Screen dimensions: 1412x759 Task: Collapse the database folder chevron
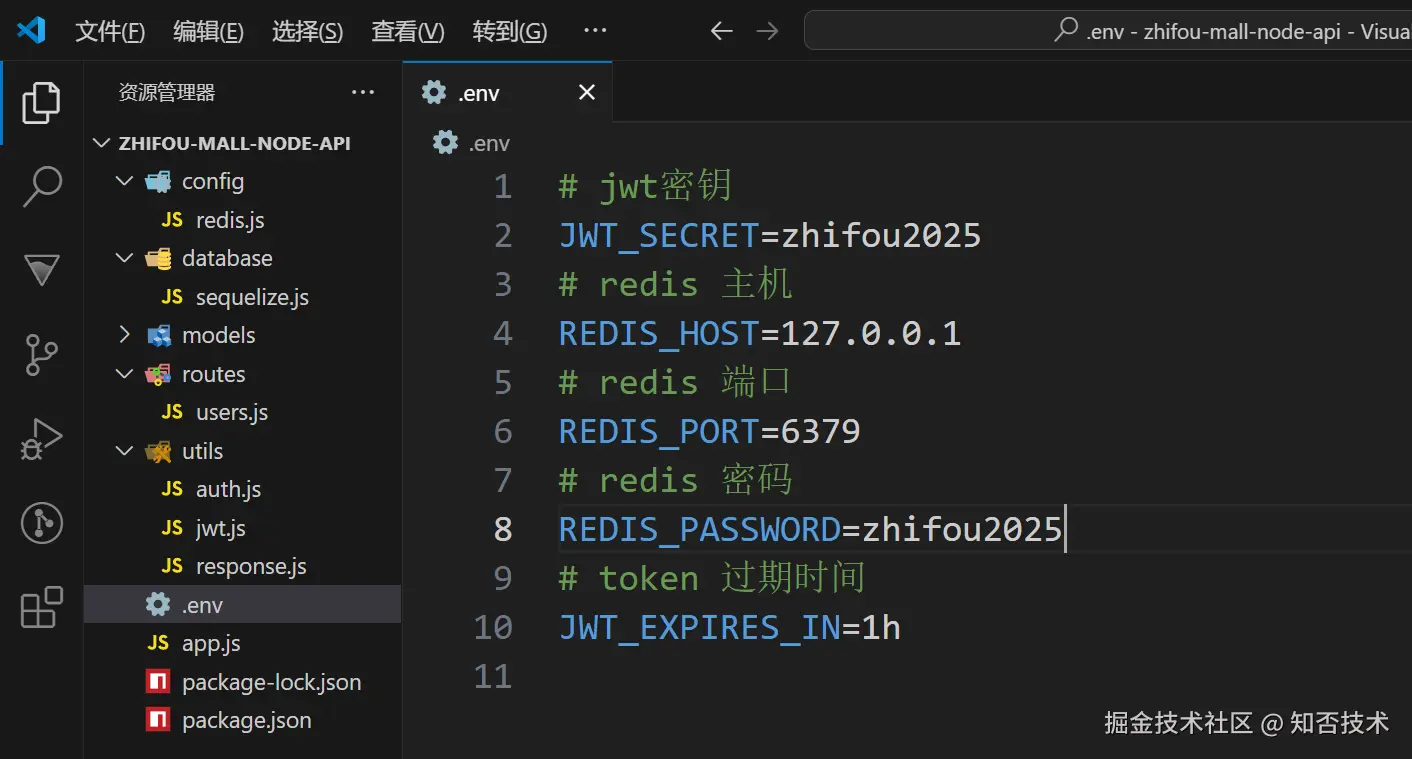coord(125,258)
